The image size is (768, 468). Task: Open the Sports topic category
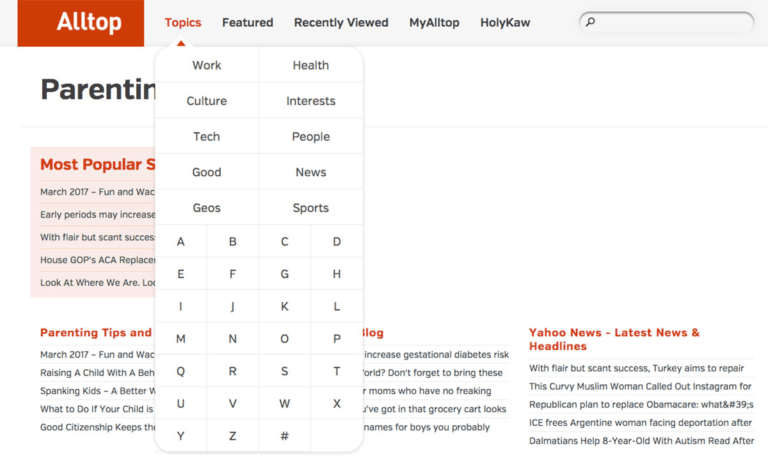[x=311, y=208]
